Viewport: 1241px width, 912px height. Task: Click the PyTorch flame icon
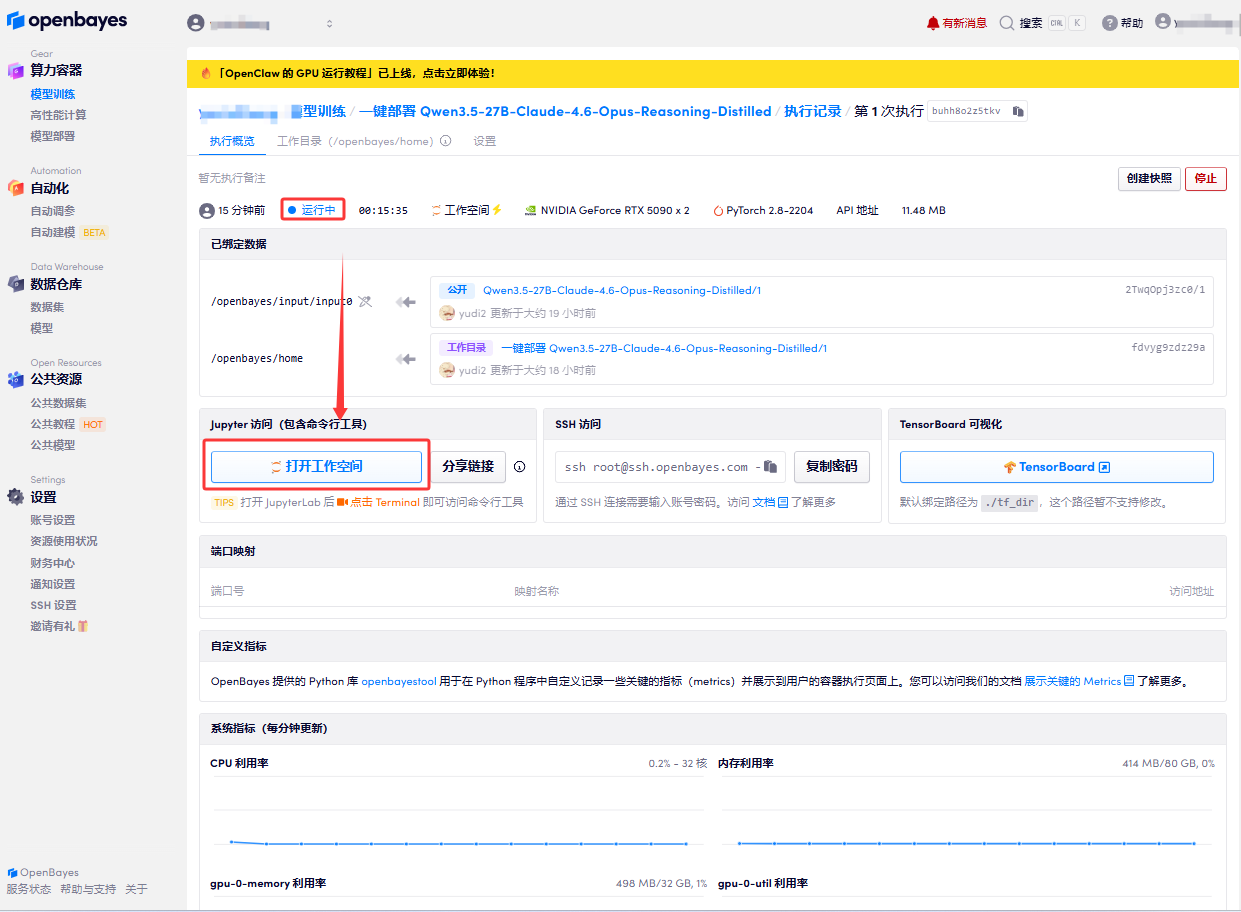point(718,210)
